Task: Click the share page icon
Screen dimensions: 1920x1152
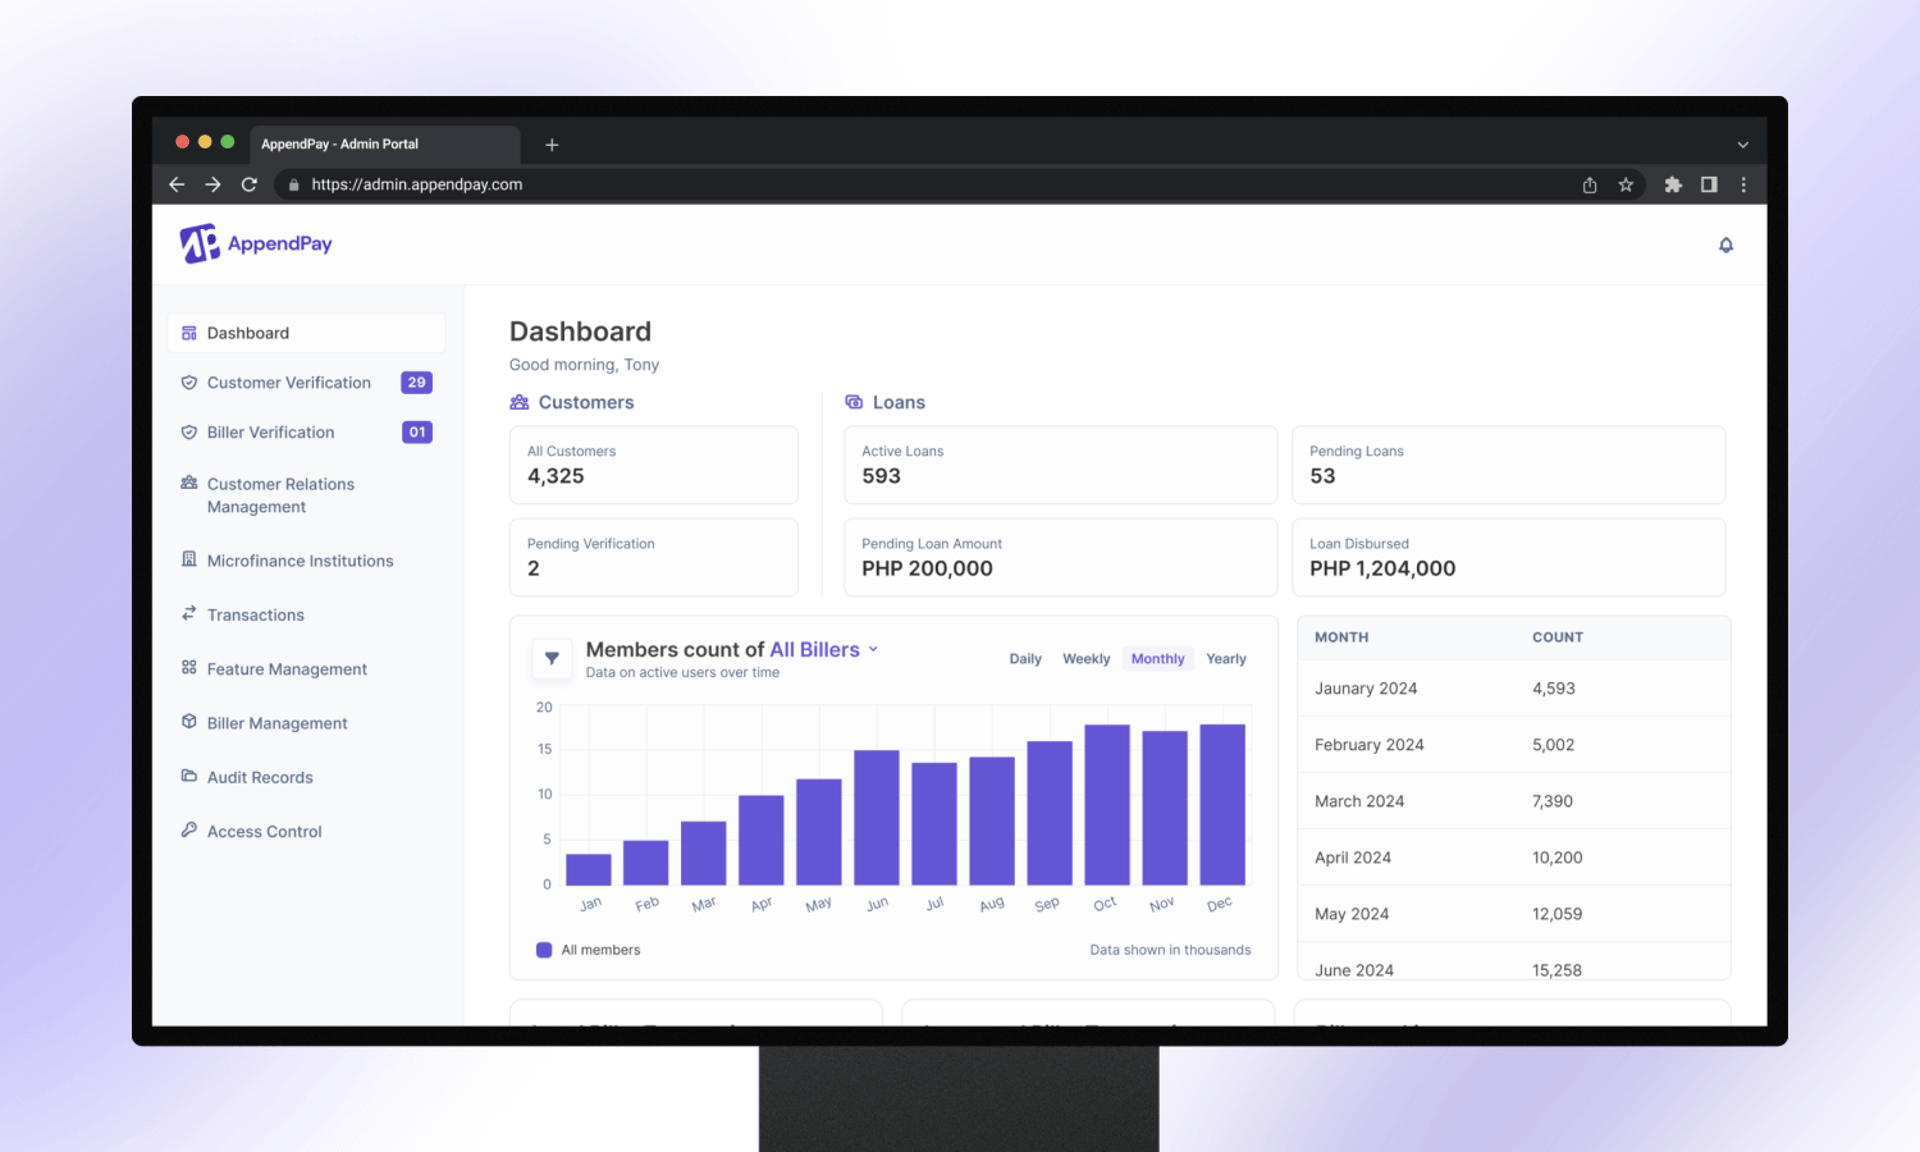Action: pyautogui.click(x=1589, y=184)
